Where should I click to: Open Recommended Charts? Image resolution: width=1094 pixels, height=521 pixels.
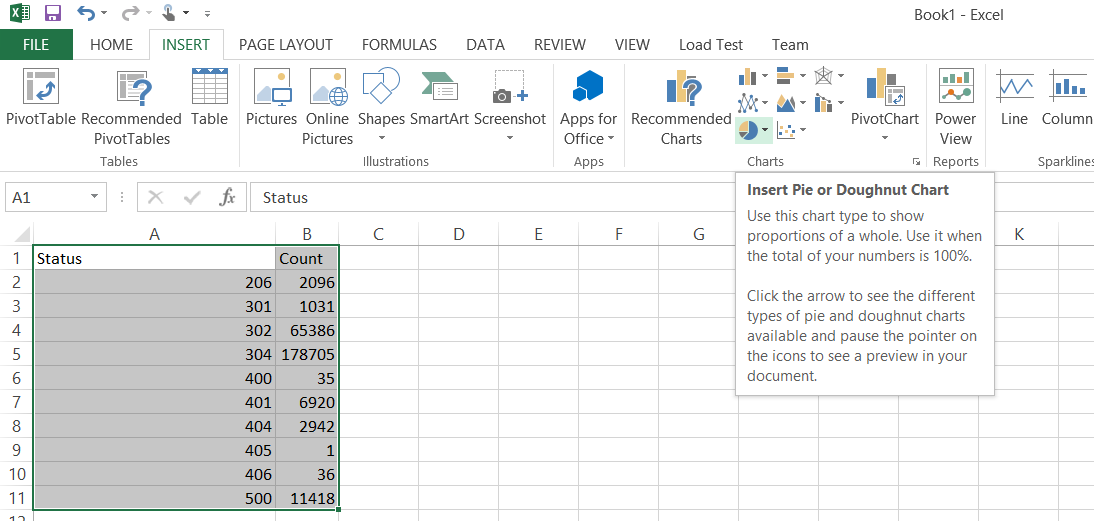coord(681,108)
